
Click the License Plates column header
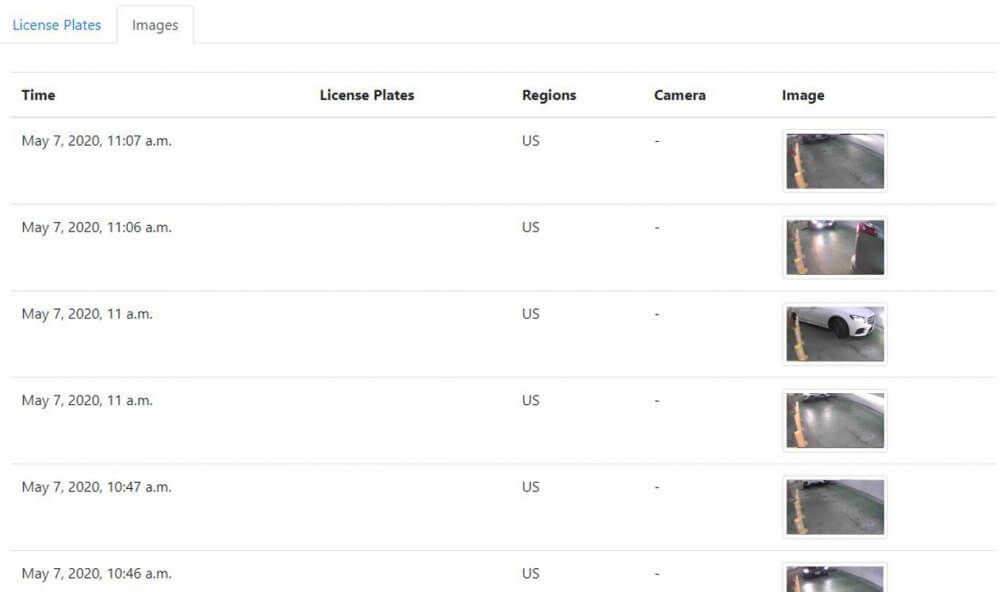point(367,95)
